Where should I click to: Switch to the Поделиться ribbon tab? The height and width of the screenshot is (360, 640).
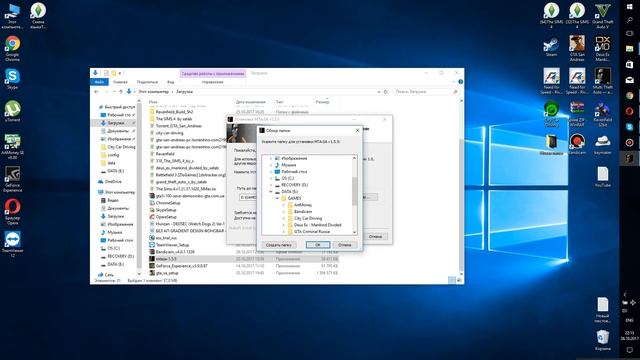[147, 82]
